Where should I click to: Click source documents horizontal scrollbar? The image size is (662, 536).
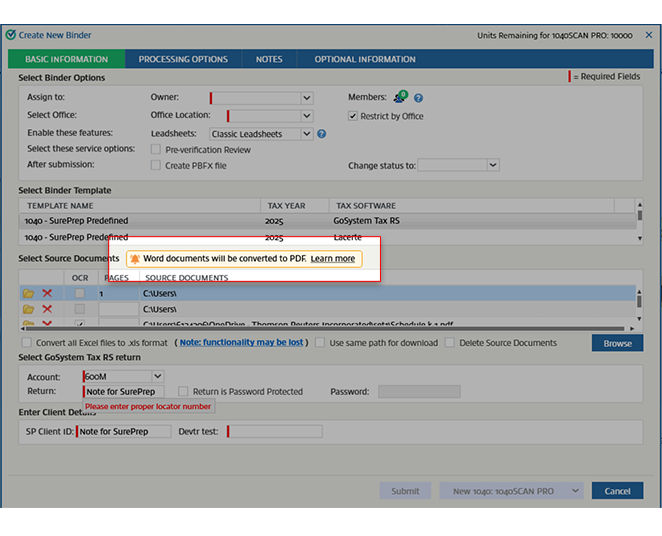[x=325, y=328]
